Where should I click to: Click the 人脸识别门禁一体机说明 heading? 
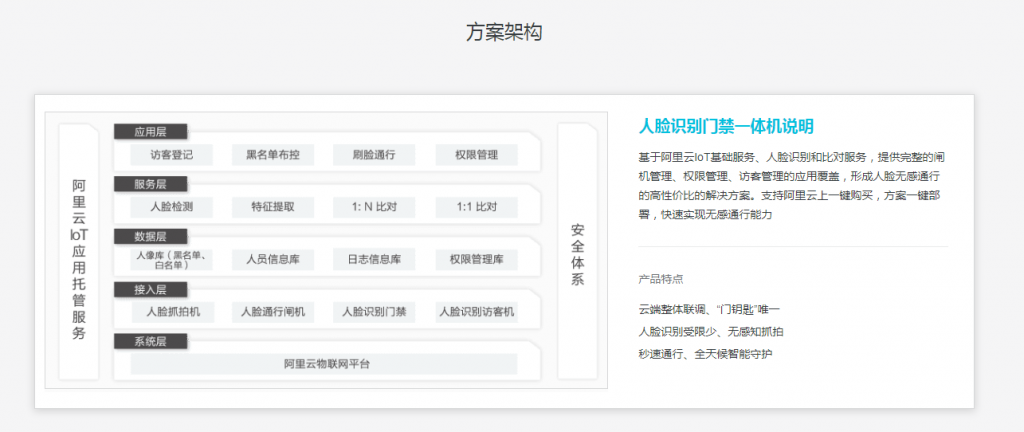click(726, 126)
